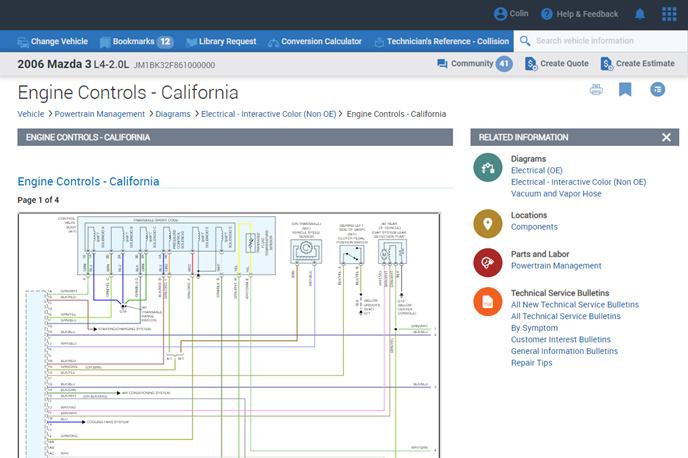This screenshot has width=688, height=458.
Task: Open Bookmarks with 12 saved items
Action: (136, 41)
